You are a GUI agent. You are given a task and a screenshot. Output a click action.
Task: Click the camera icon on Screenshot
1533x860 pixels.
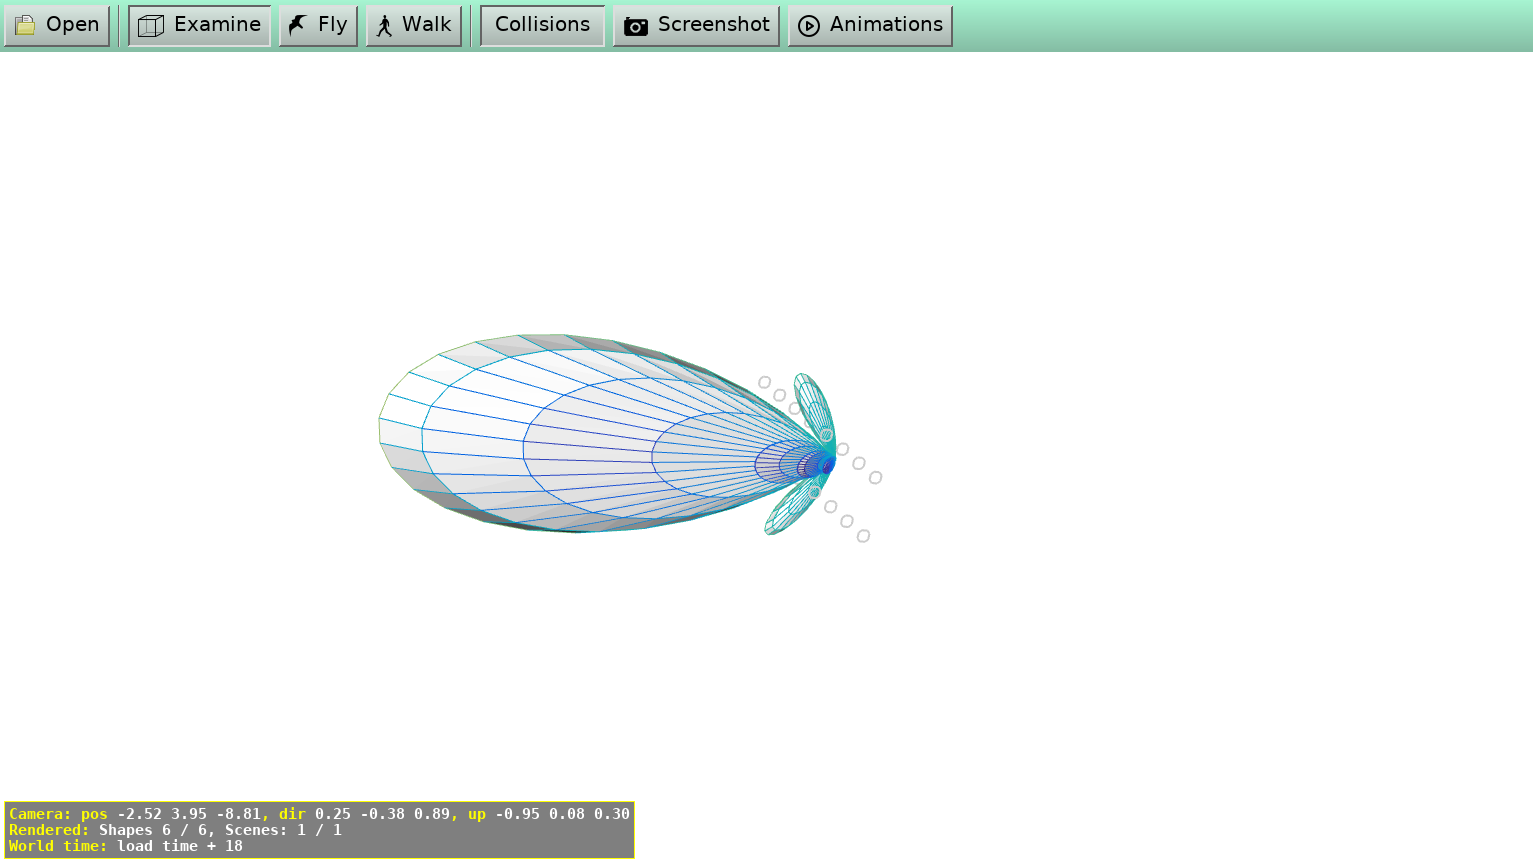pyautogui.click(x=636, y=26)
